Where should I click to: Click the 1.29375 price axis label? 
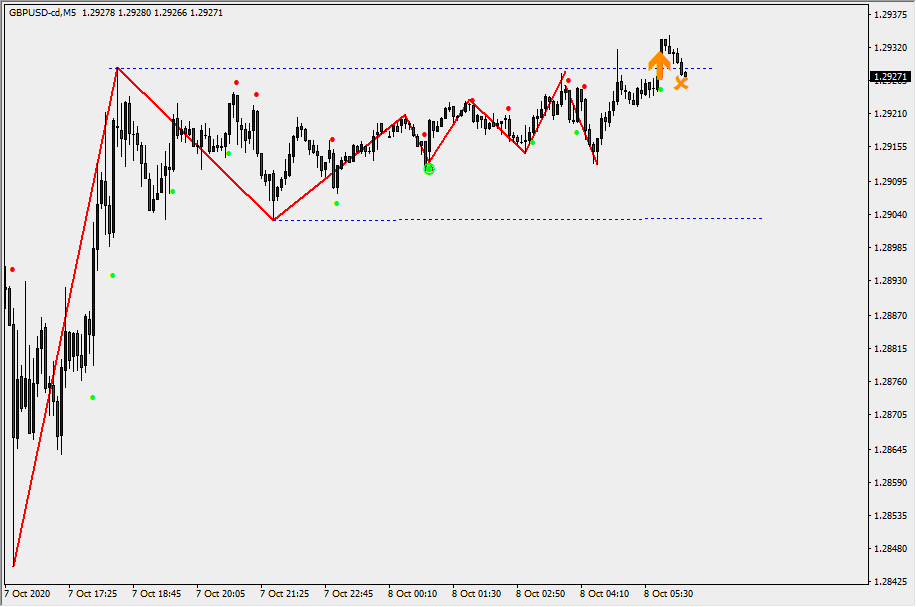click(889, 15)
